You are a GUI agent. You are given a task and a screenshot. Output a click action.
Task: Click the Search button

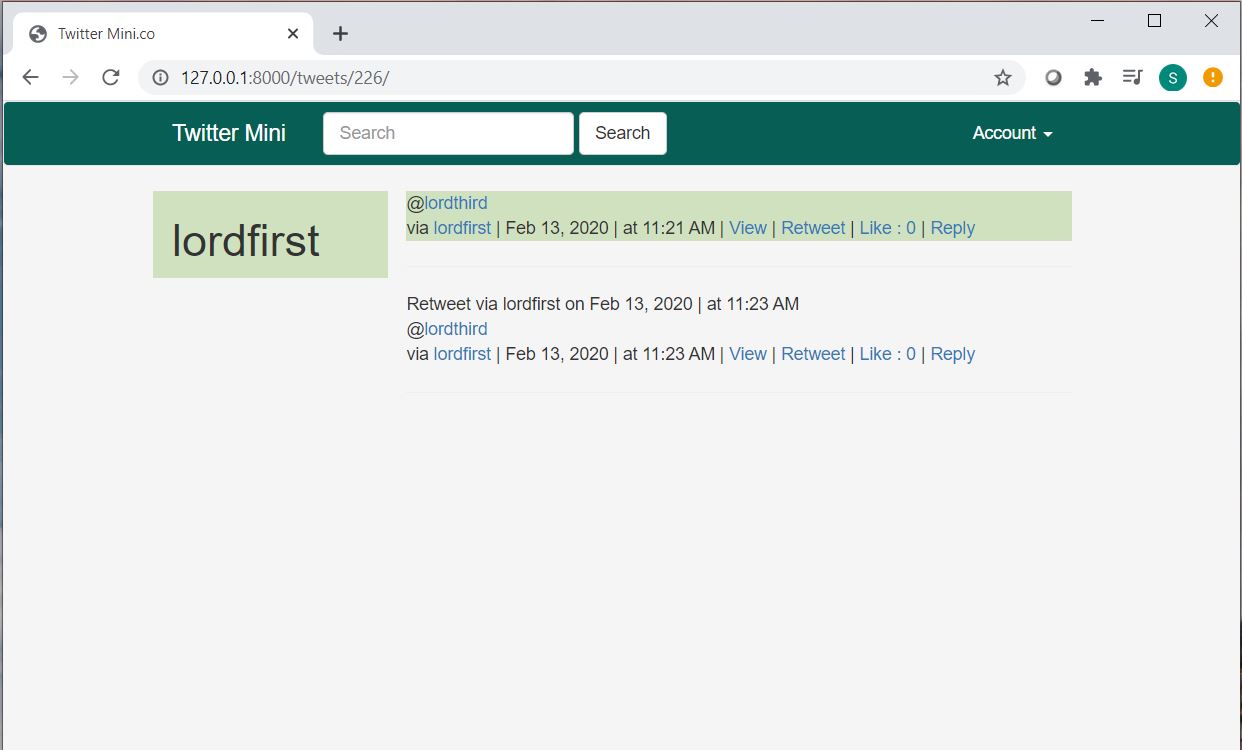[623, 133]
